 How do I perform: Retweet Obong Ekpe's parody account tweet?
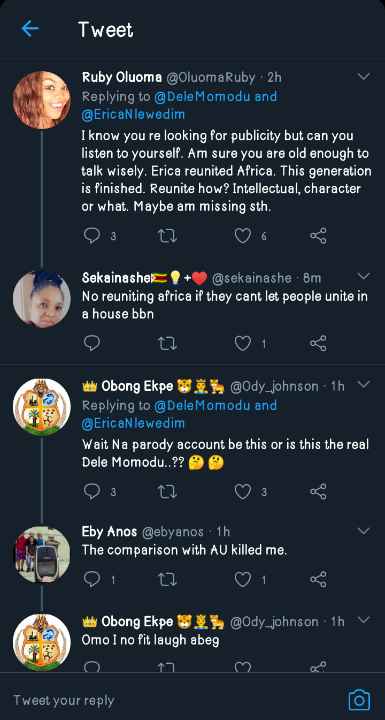point(167,492)
